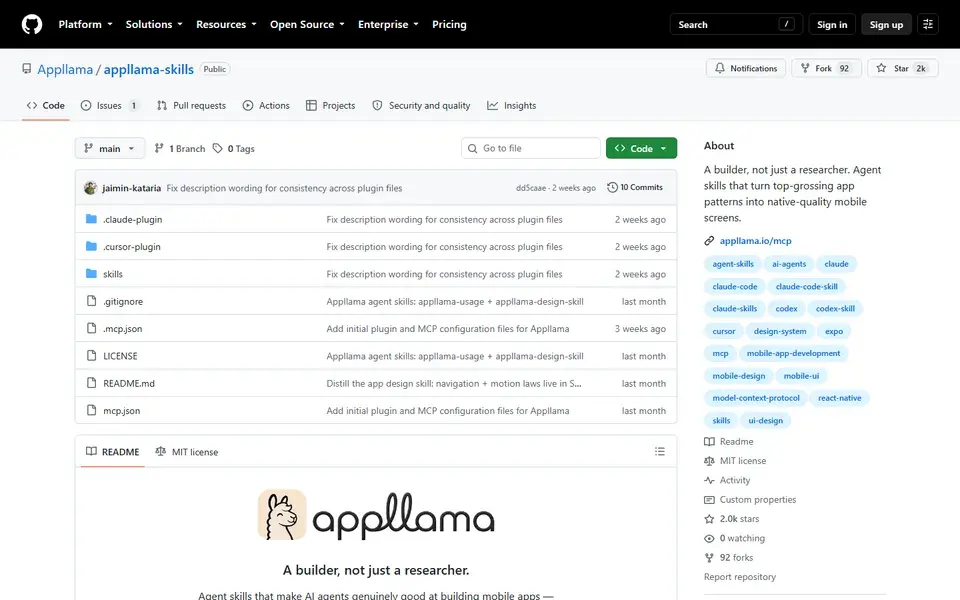
Task: Open the README.md file
Action: pos(129,383)
